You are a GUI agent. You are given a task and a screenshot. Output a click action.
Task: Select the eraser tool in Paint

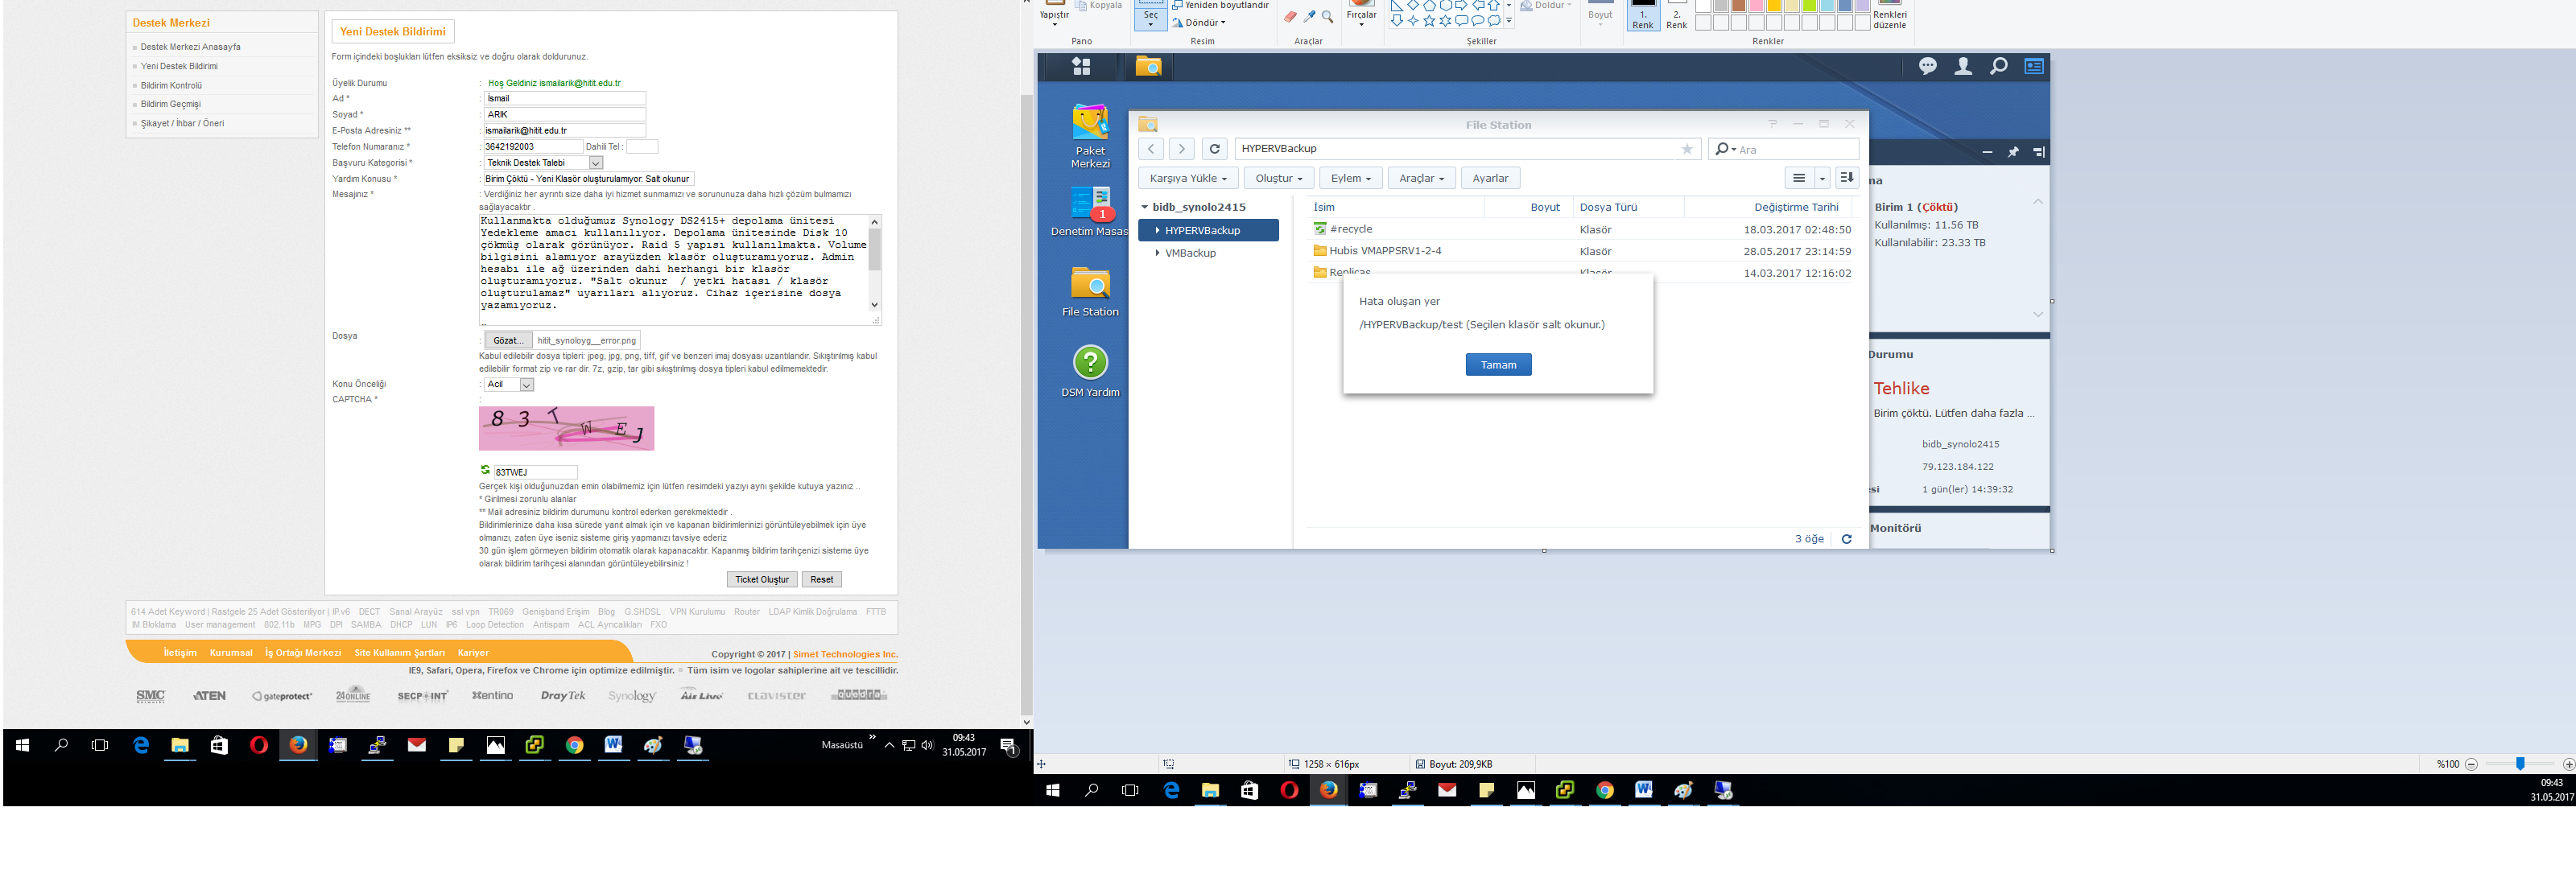coord(1290,16)
